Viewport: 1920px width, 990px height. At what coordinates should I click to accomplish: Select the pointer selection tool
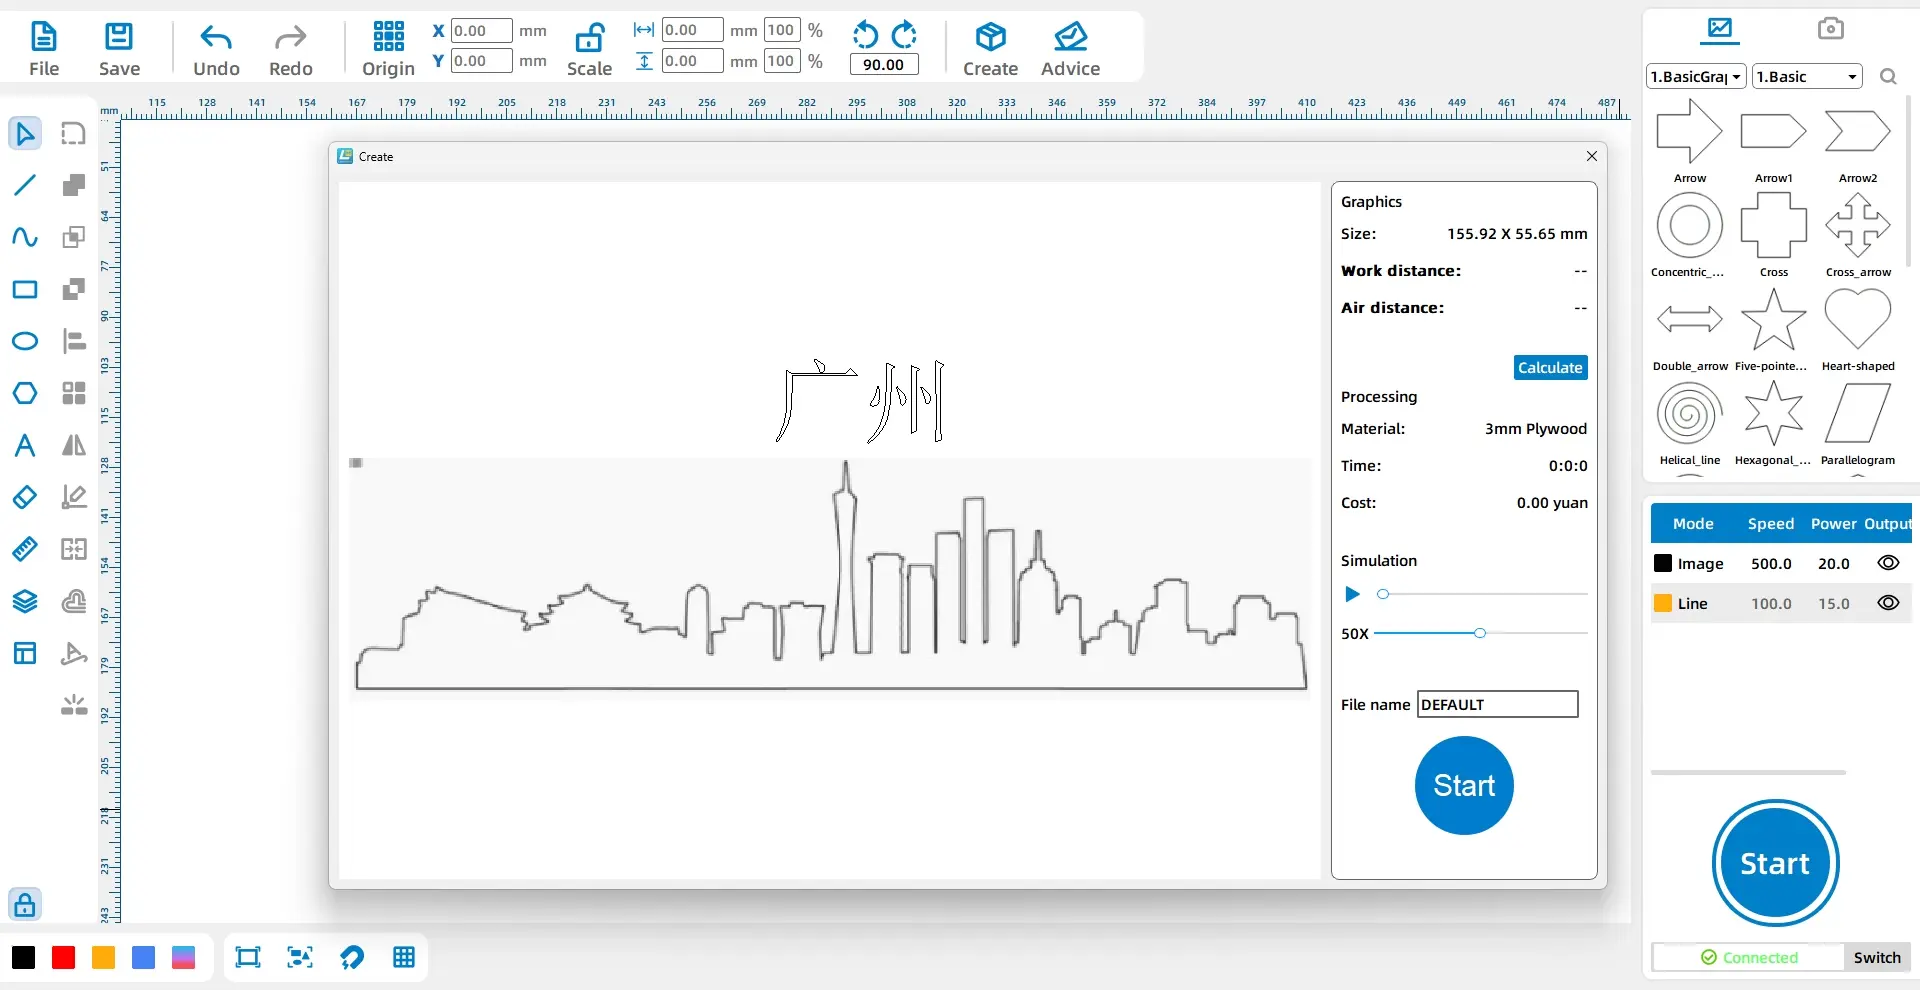pyautogui.click(x=25, y=133)
